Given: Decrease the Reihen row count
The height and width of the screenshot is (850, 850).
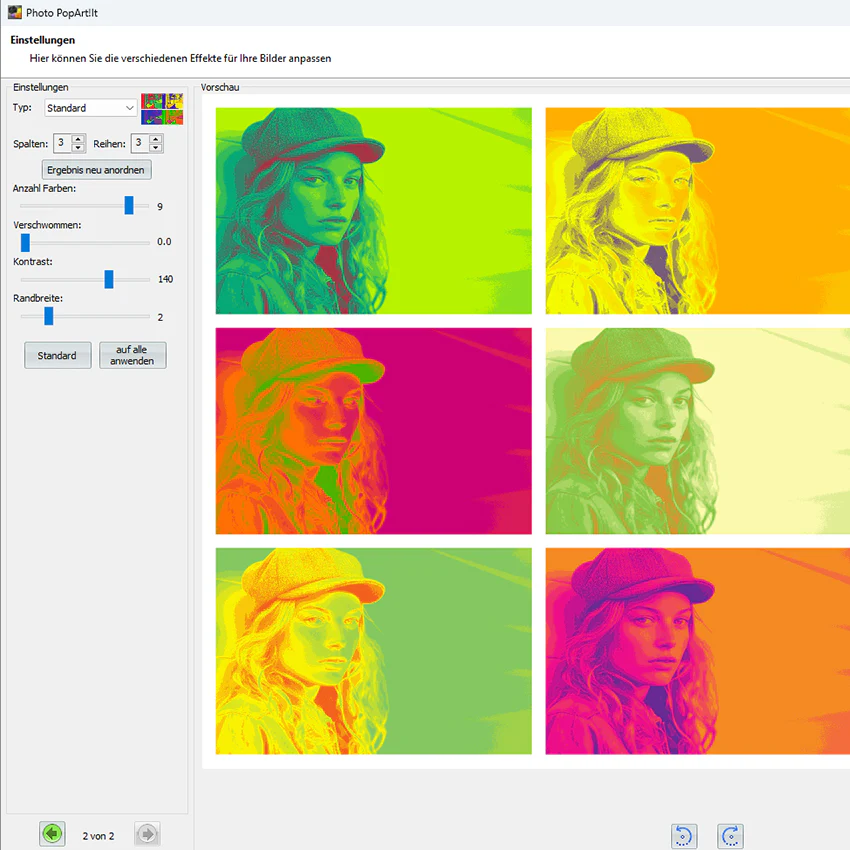Looking at the screenshot, I should 156,148.
